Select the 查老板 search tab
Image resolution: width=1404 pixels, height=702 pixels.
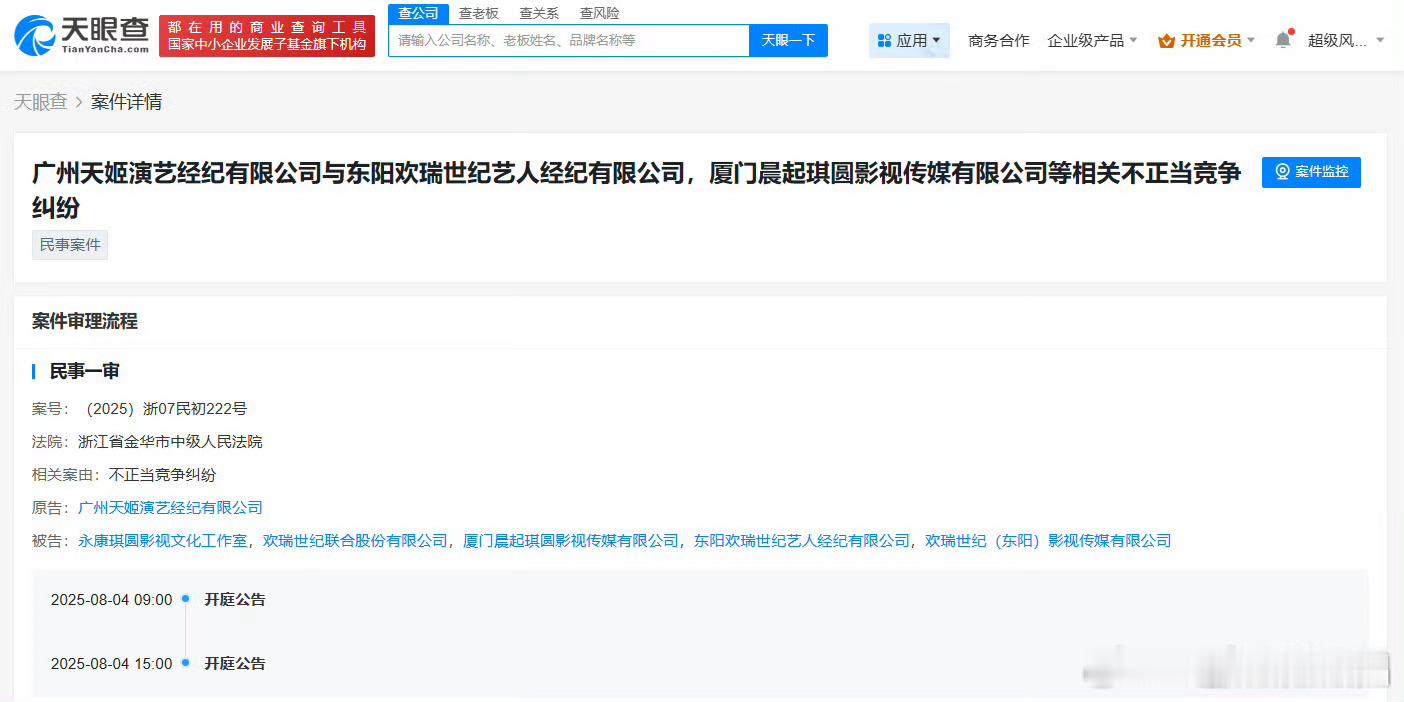click(479, 13)
